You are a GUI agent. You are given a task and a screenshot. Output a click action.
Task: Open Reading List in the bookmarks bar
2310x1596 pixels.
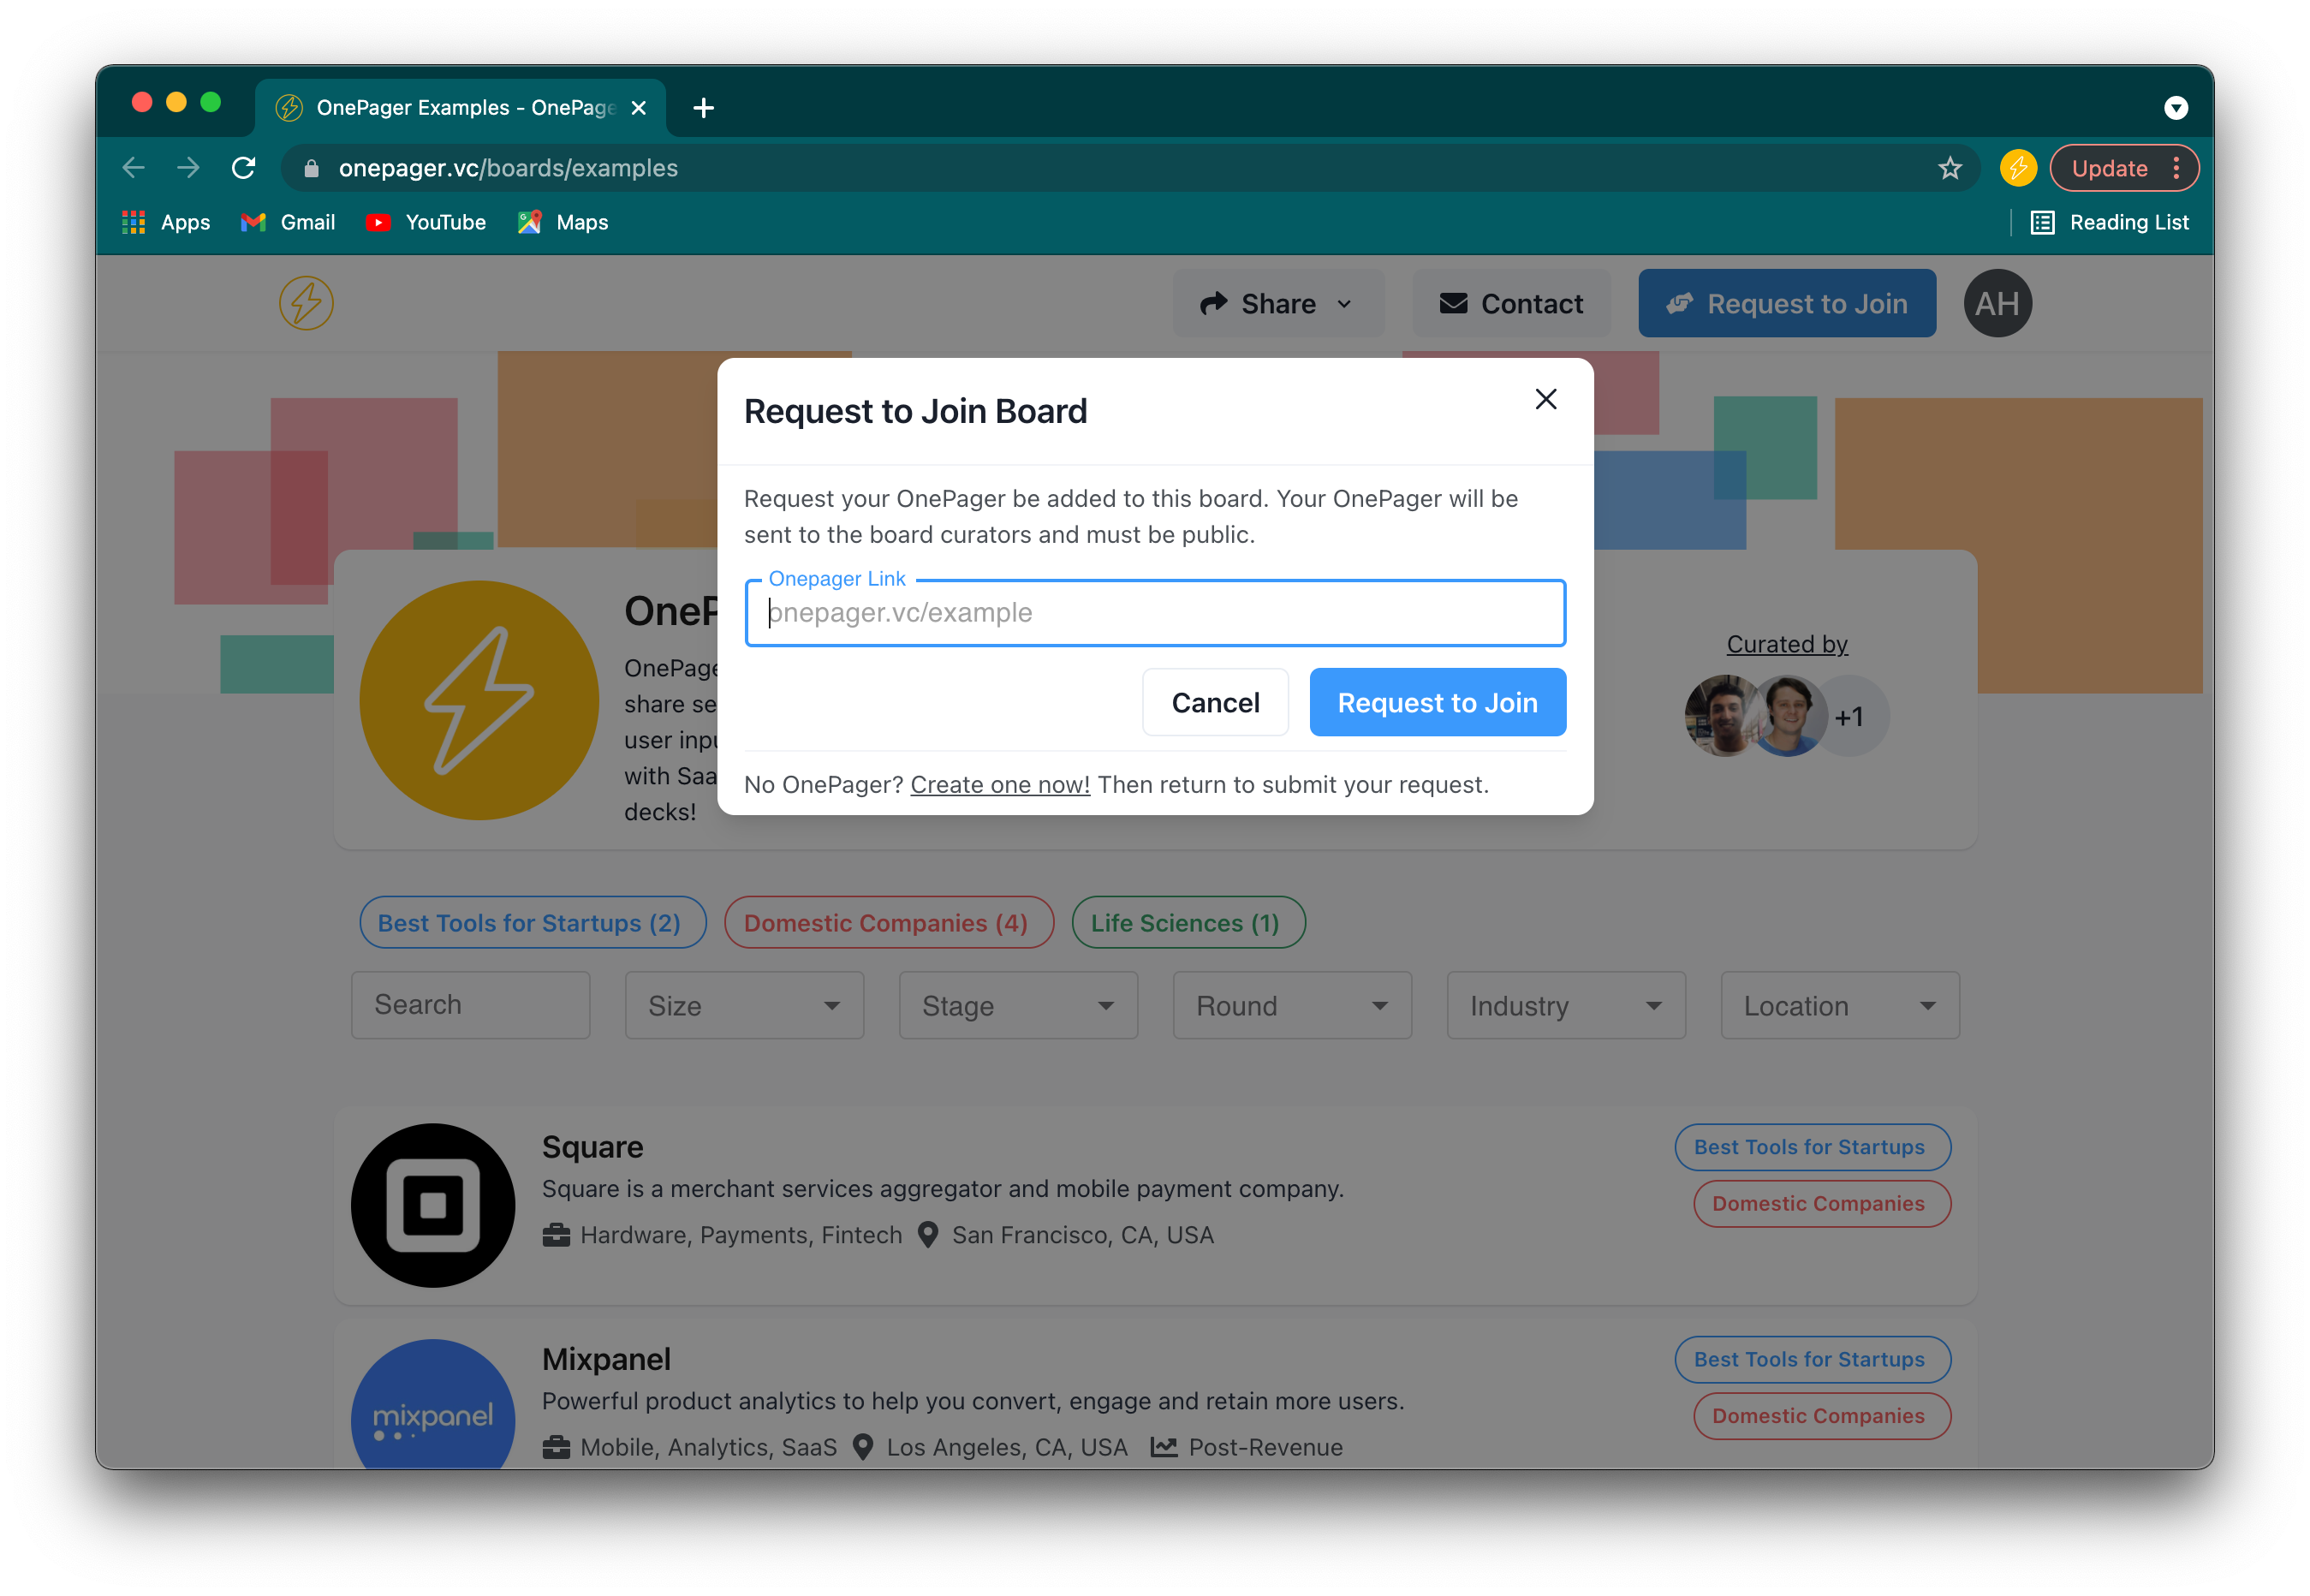coord(2110,222)
